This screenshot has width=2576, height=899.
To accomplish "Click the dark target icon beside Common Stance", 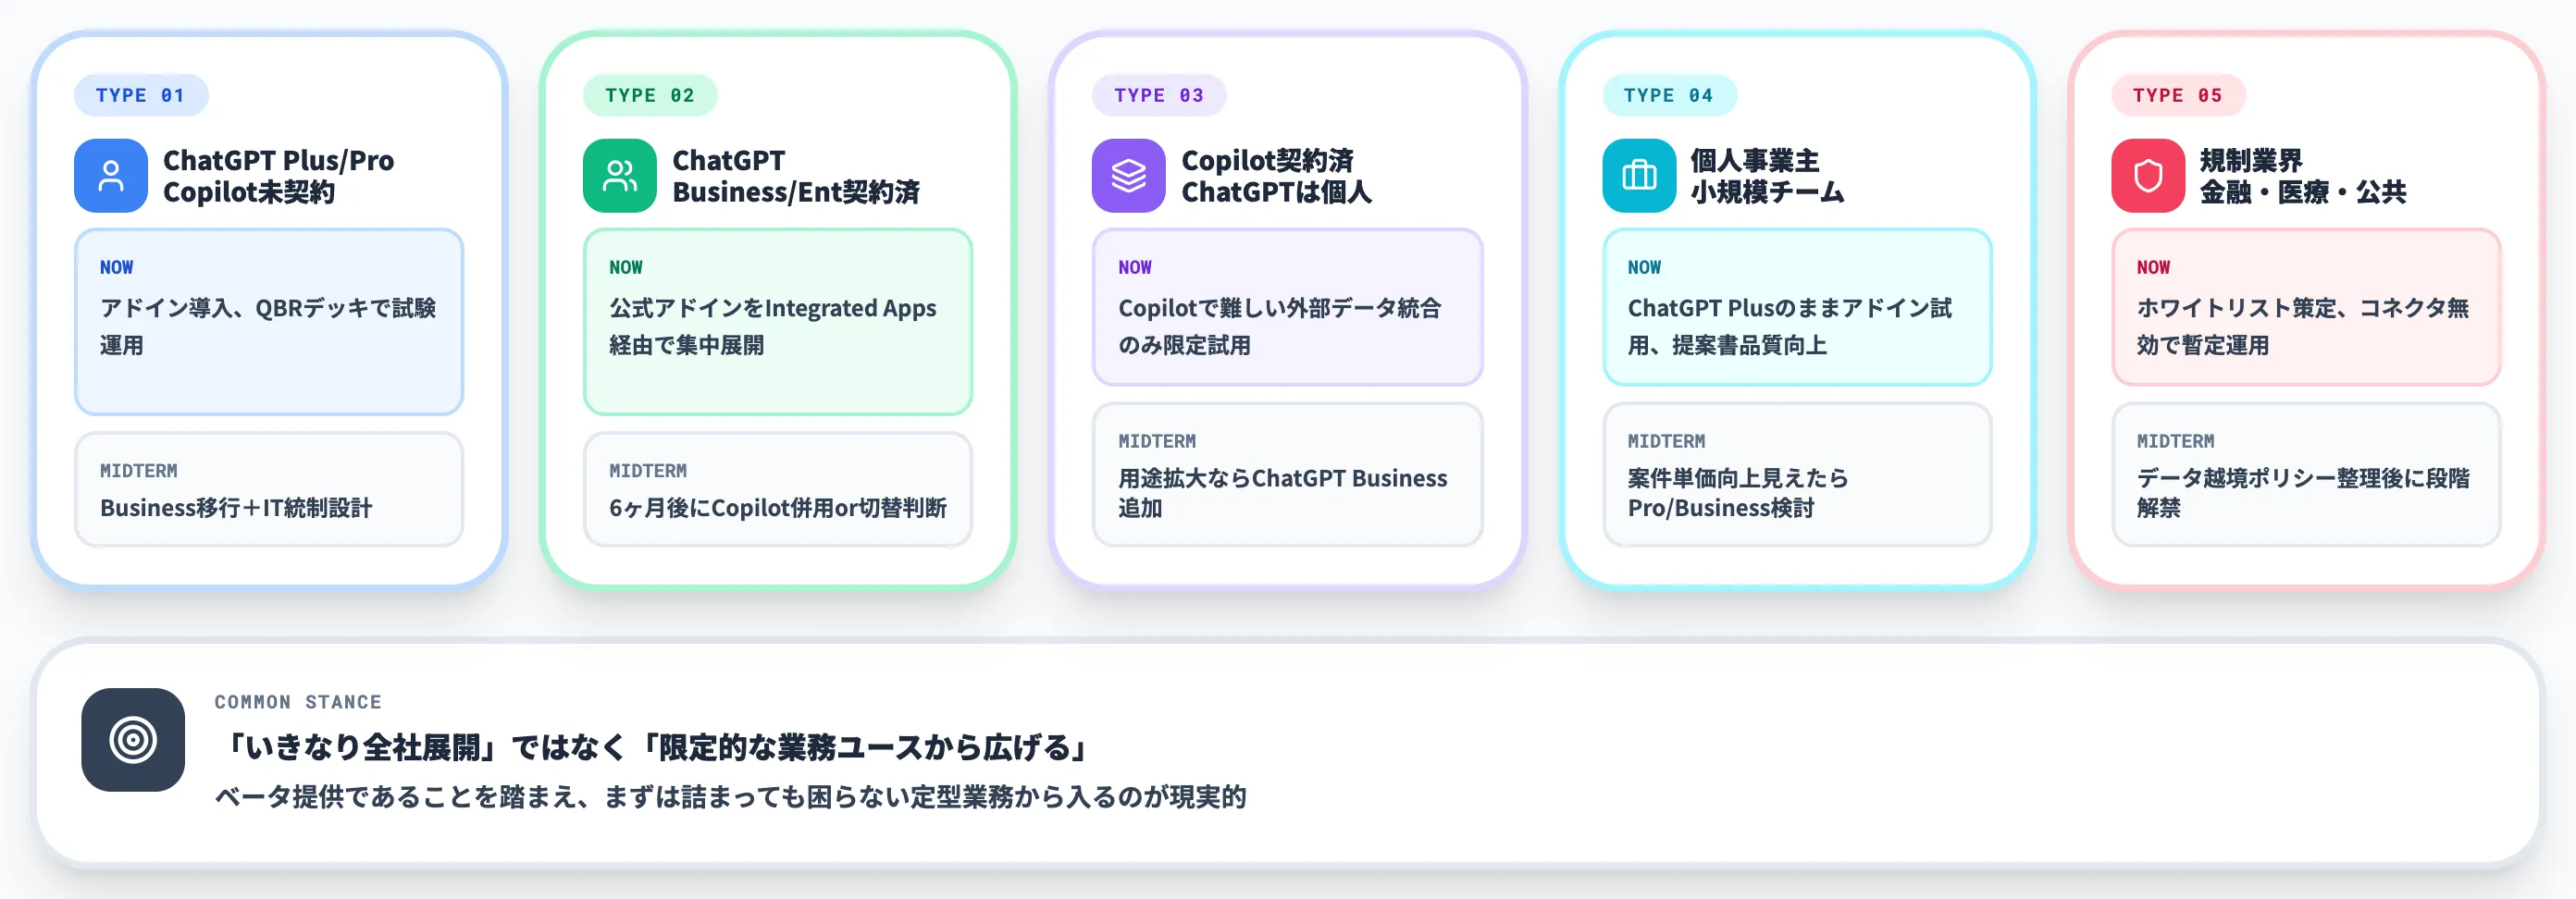I will (133, 740).
